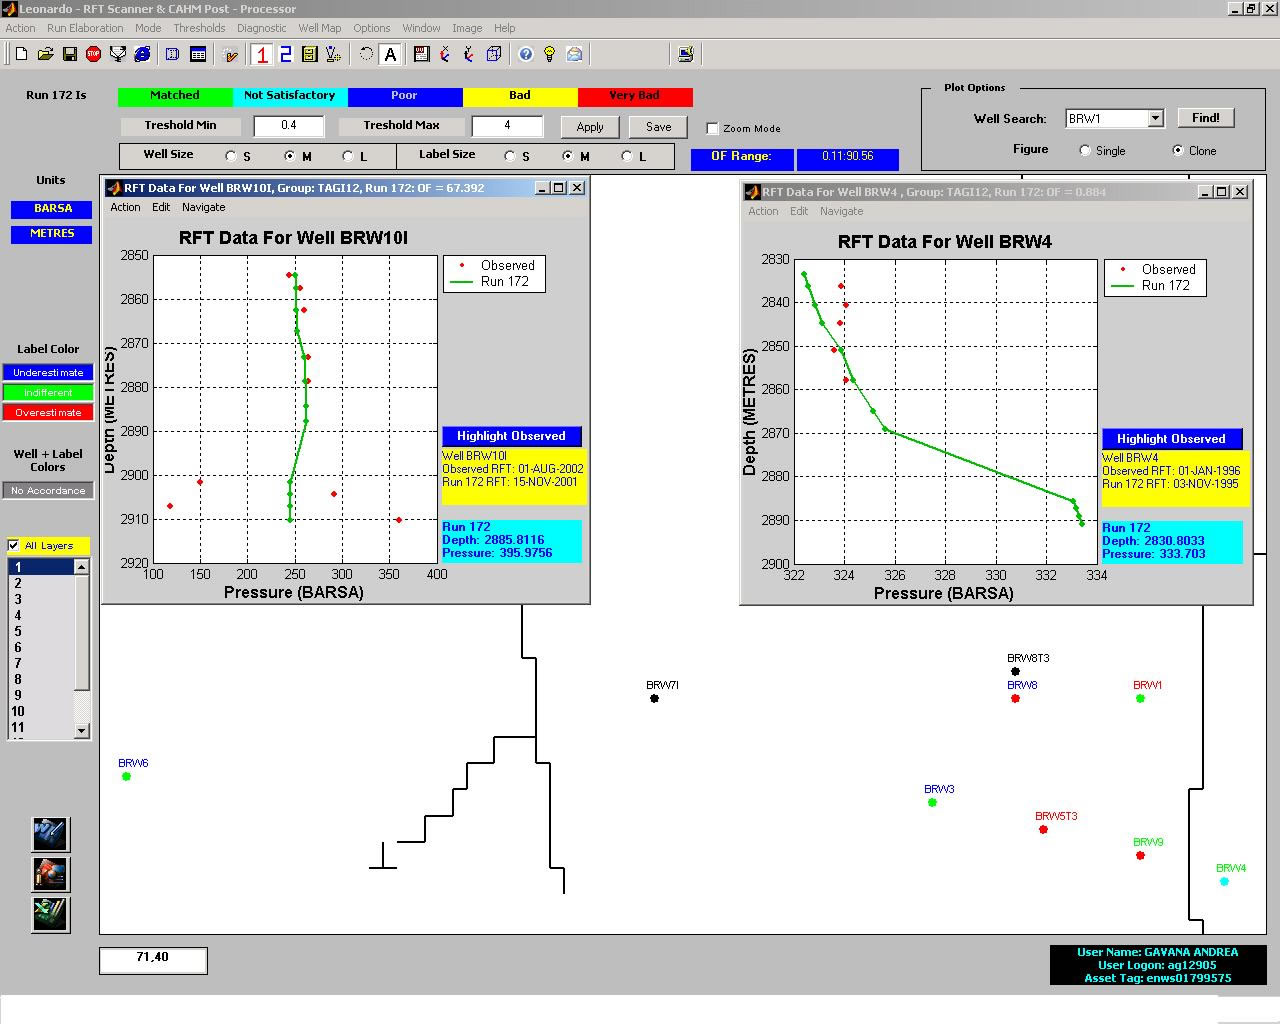This screenshot has height=1024, width=1280.
Task: Uncheck the All Layers checkbox
Action: [14, 545]
